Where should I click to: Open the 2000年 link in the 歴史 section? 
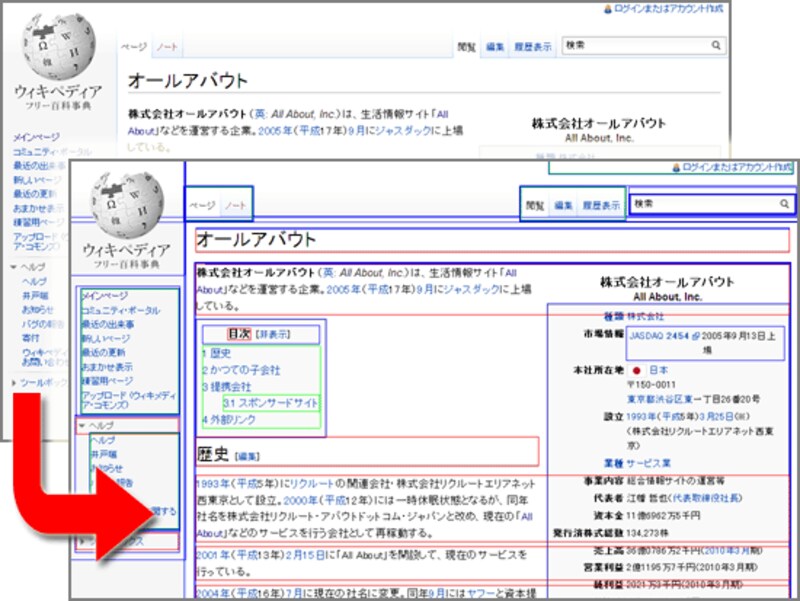[299, 500]
